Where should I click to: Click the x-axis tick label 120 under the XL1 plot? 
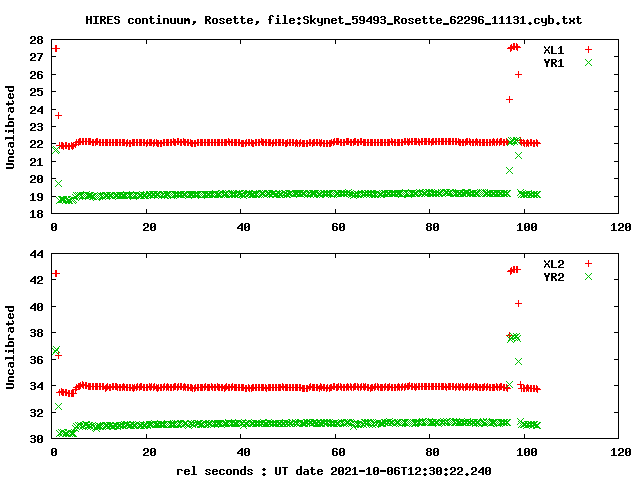click(621, 227)
